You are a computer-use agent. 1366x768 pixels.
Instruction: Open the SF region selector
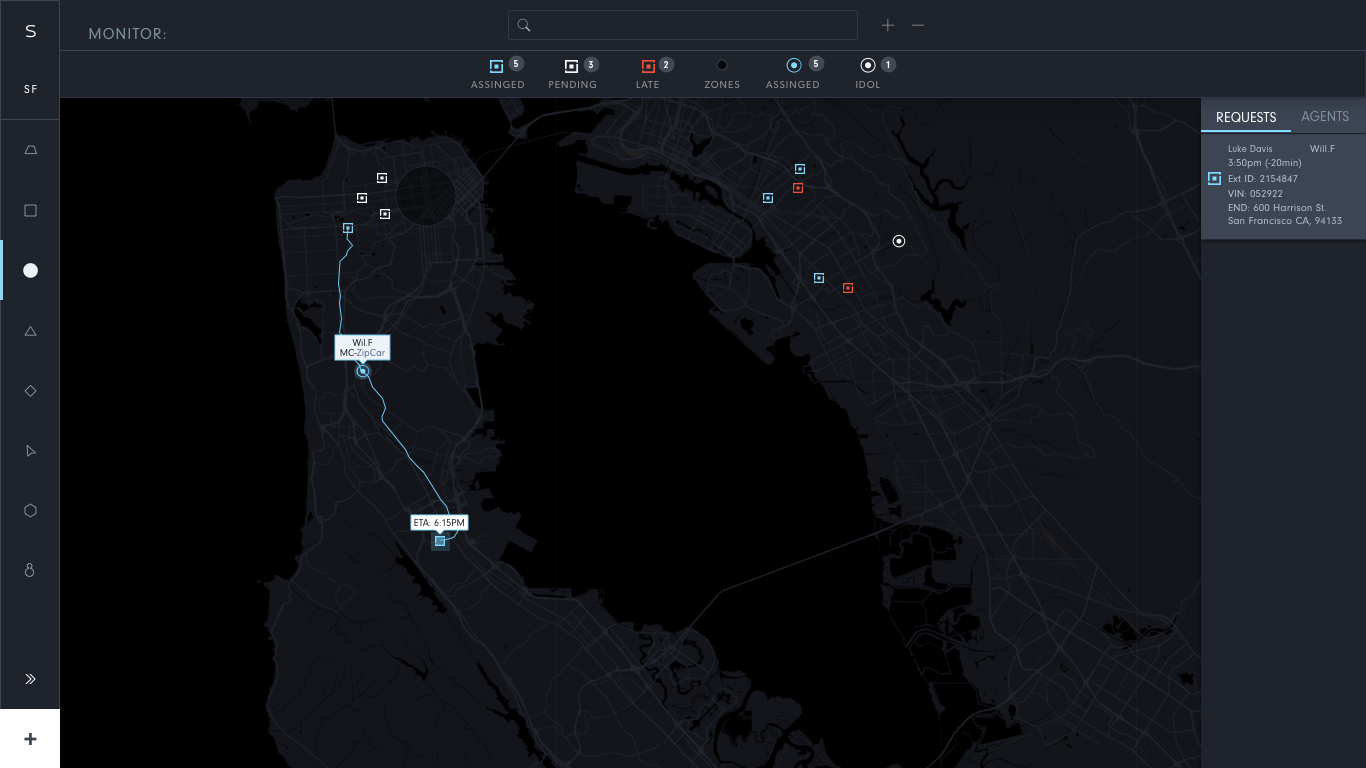(31, 89)
